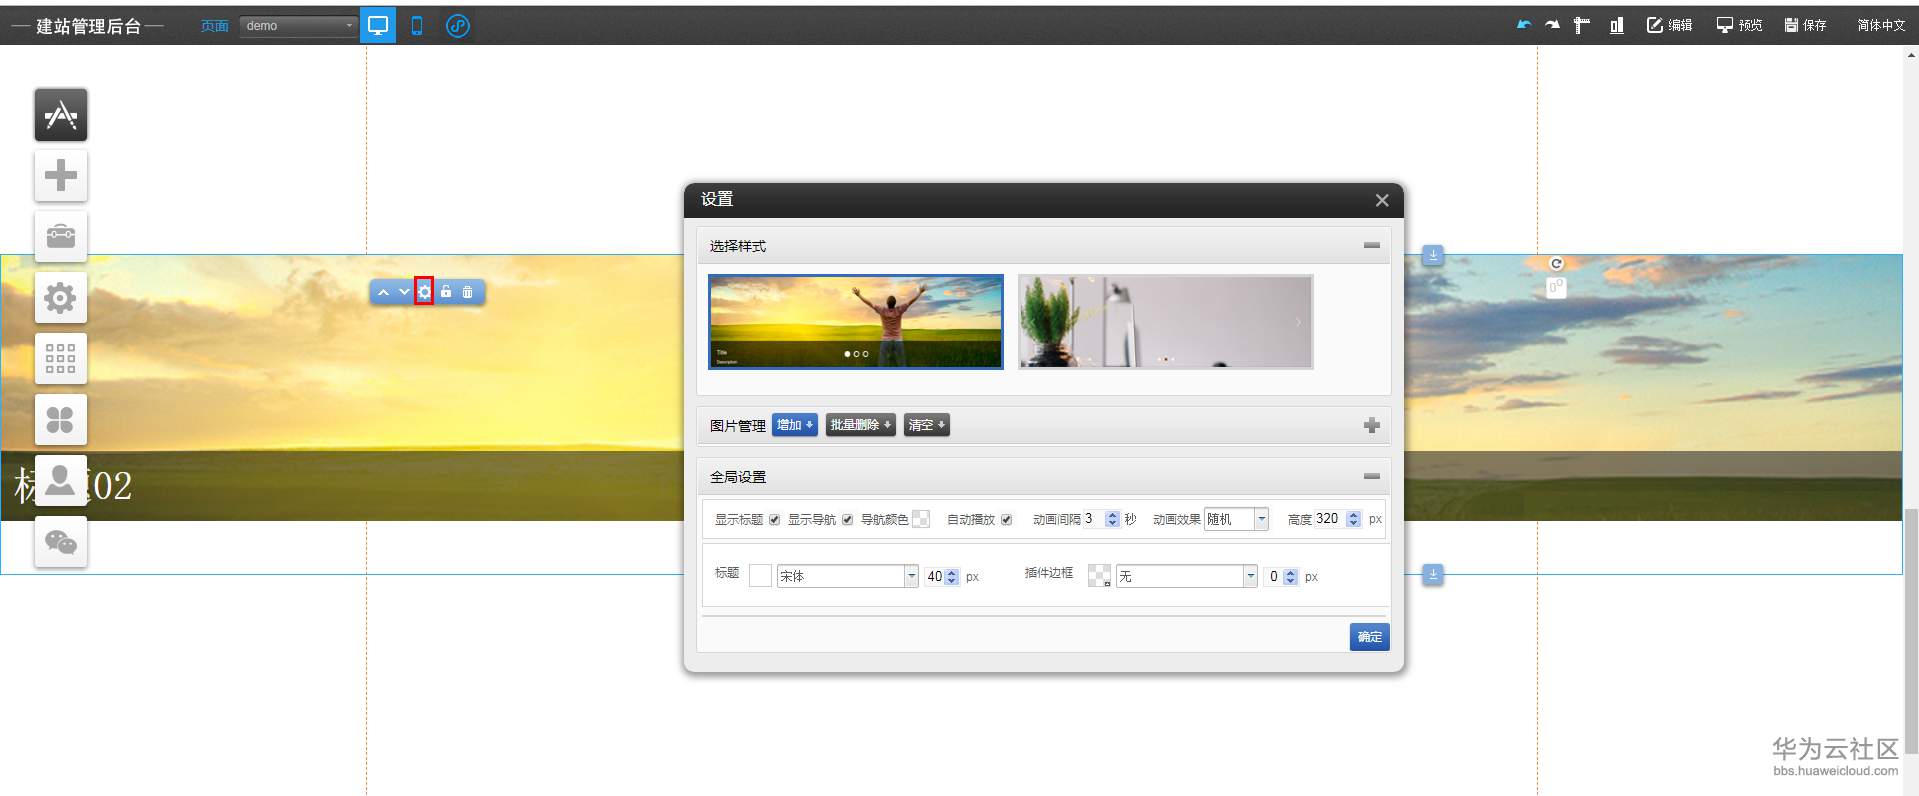Open the nine-square grid sidebar icon
The image size is (1919, 796).
click(61, 358)
